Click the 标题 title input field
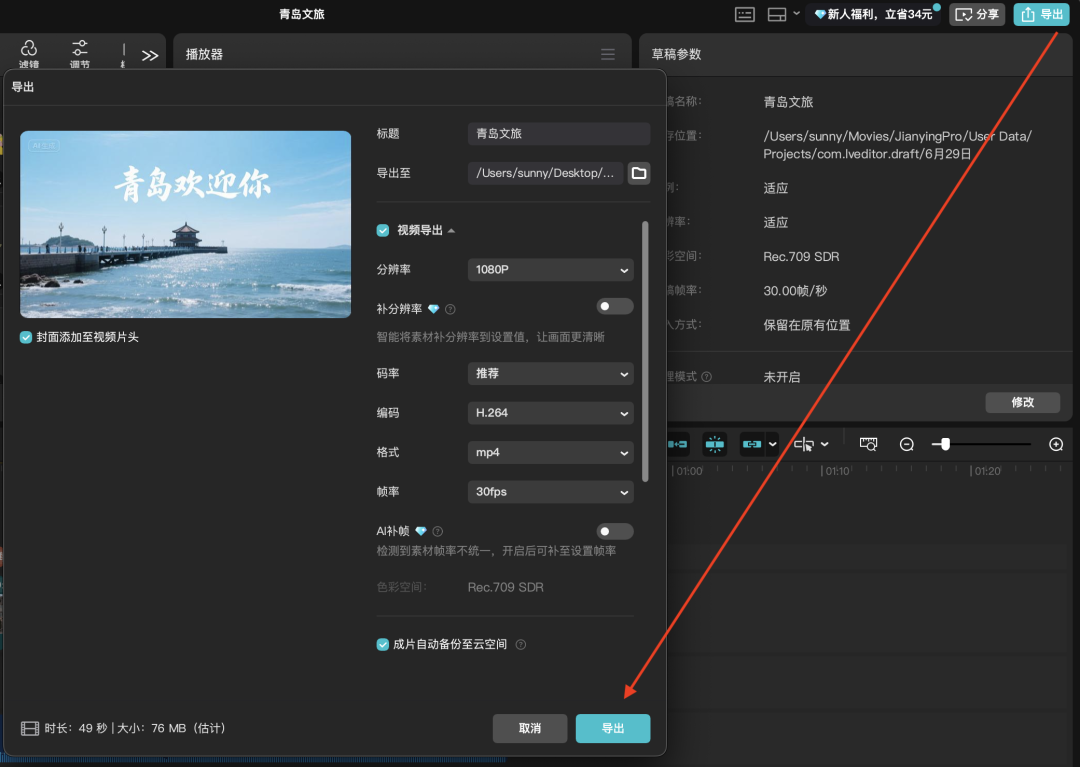 pos(558,133)
